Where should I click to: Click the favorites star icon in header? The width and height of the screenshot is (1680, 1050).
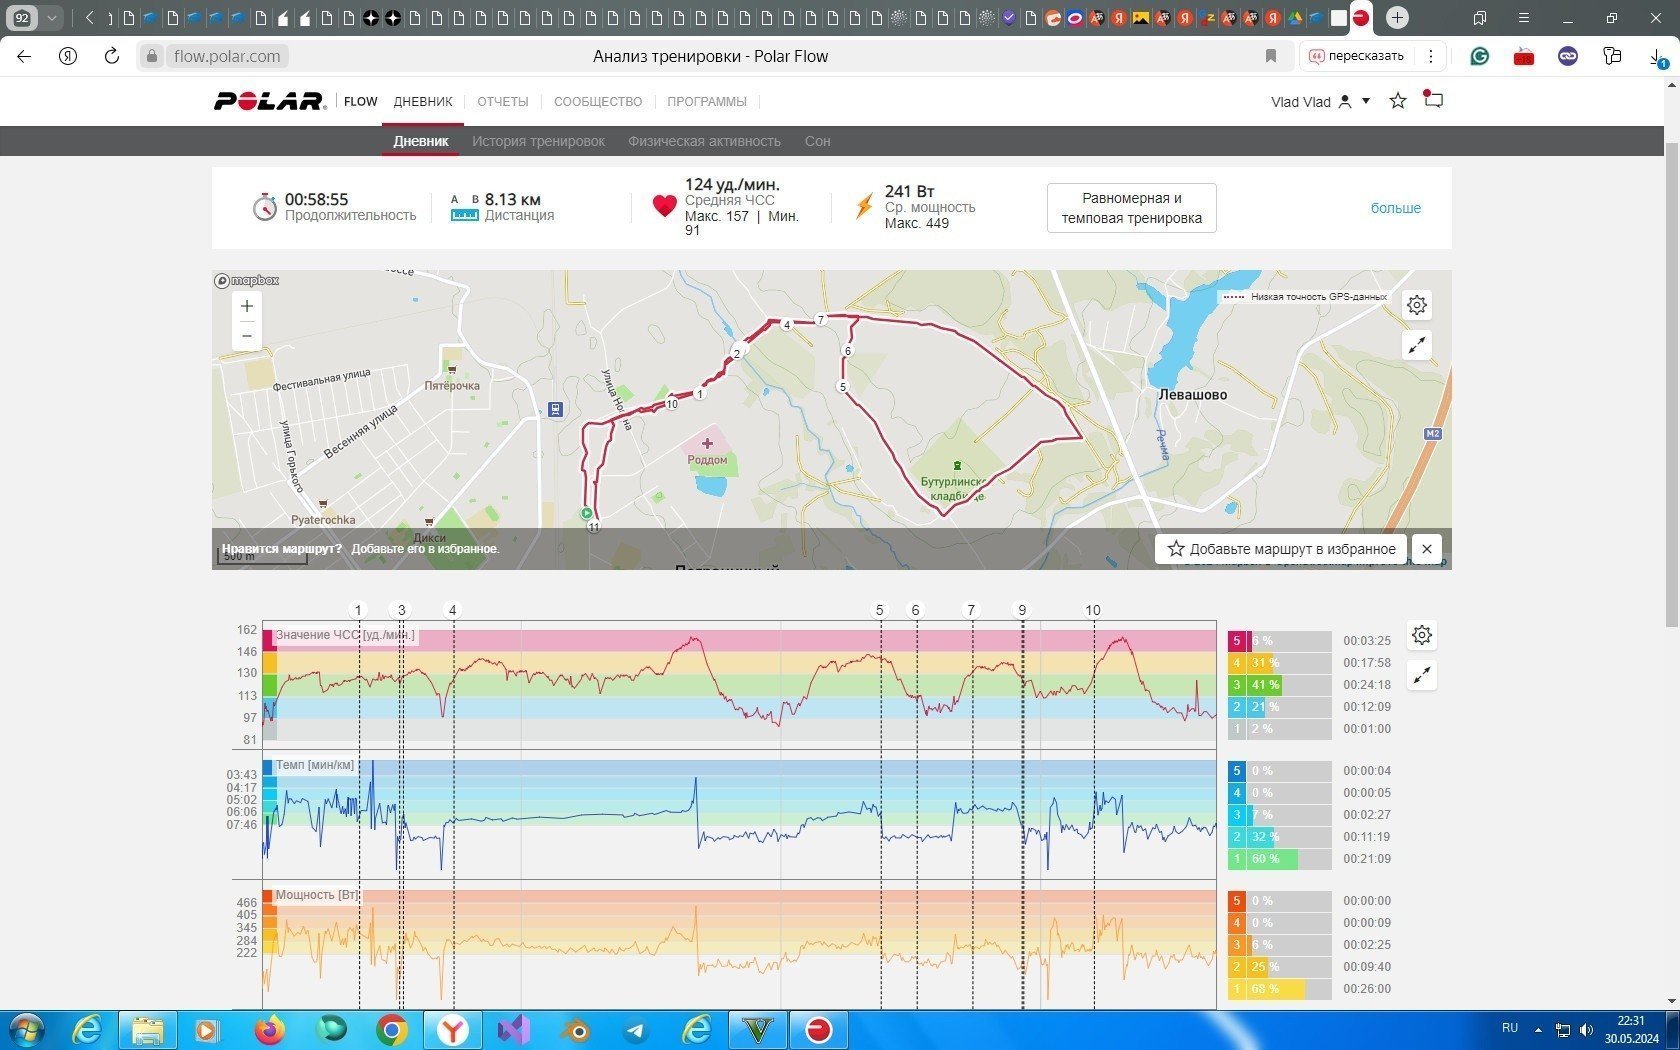1398,101
